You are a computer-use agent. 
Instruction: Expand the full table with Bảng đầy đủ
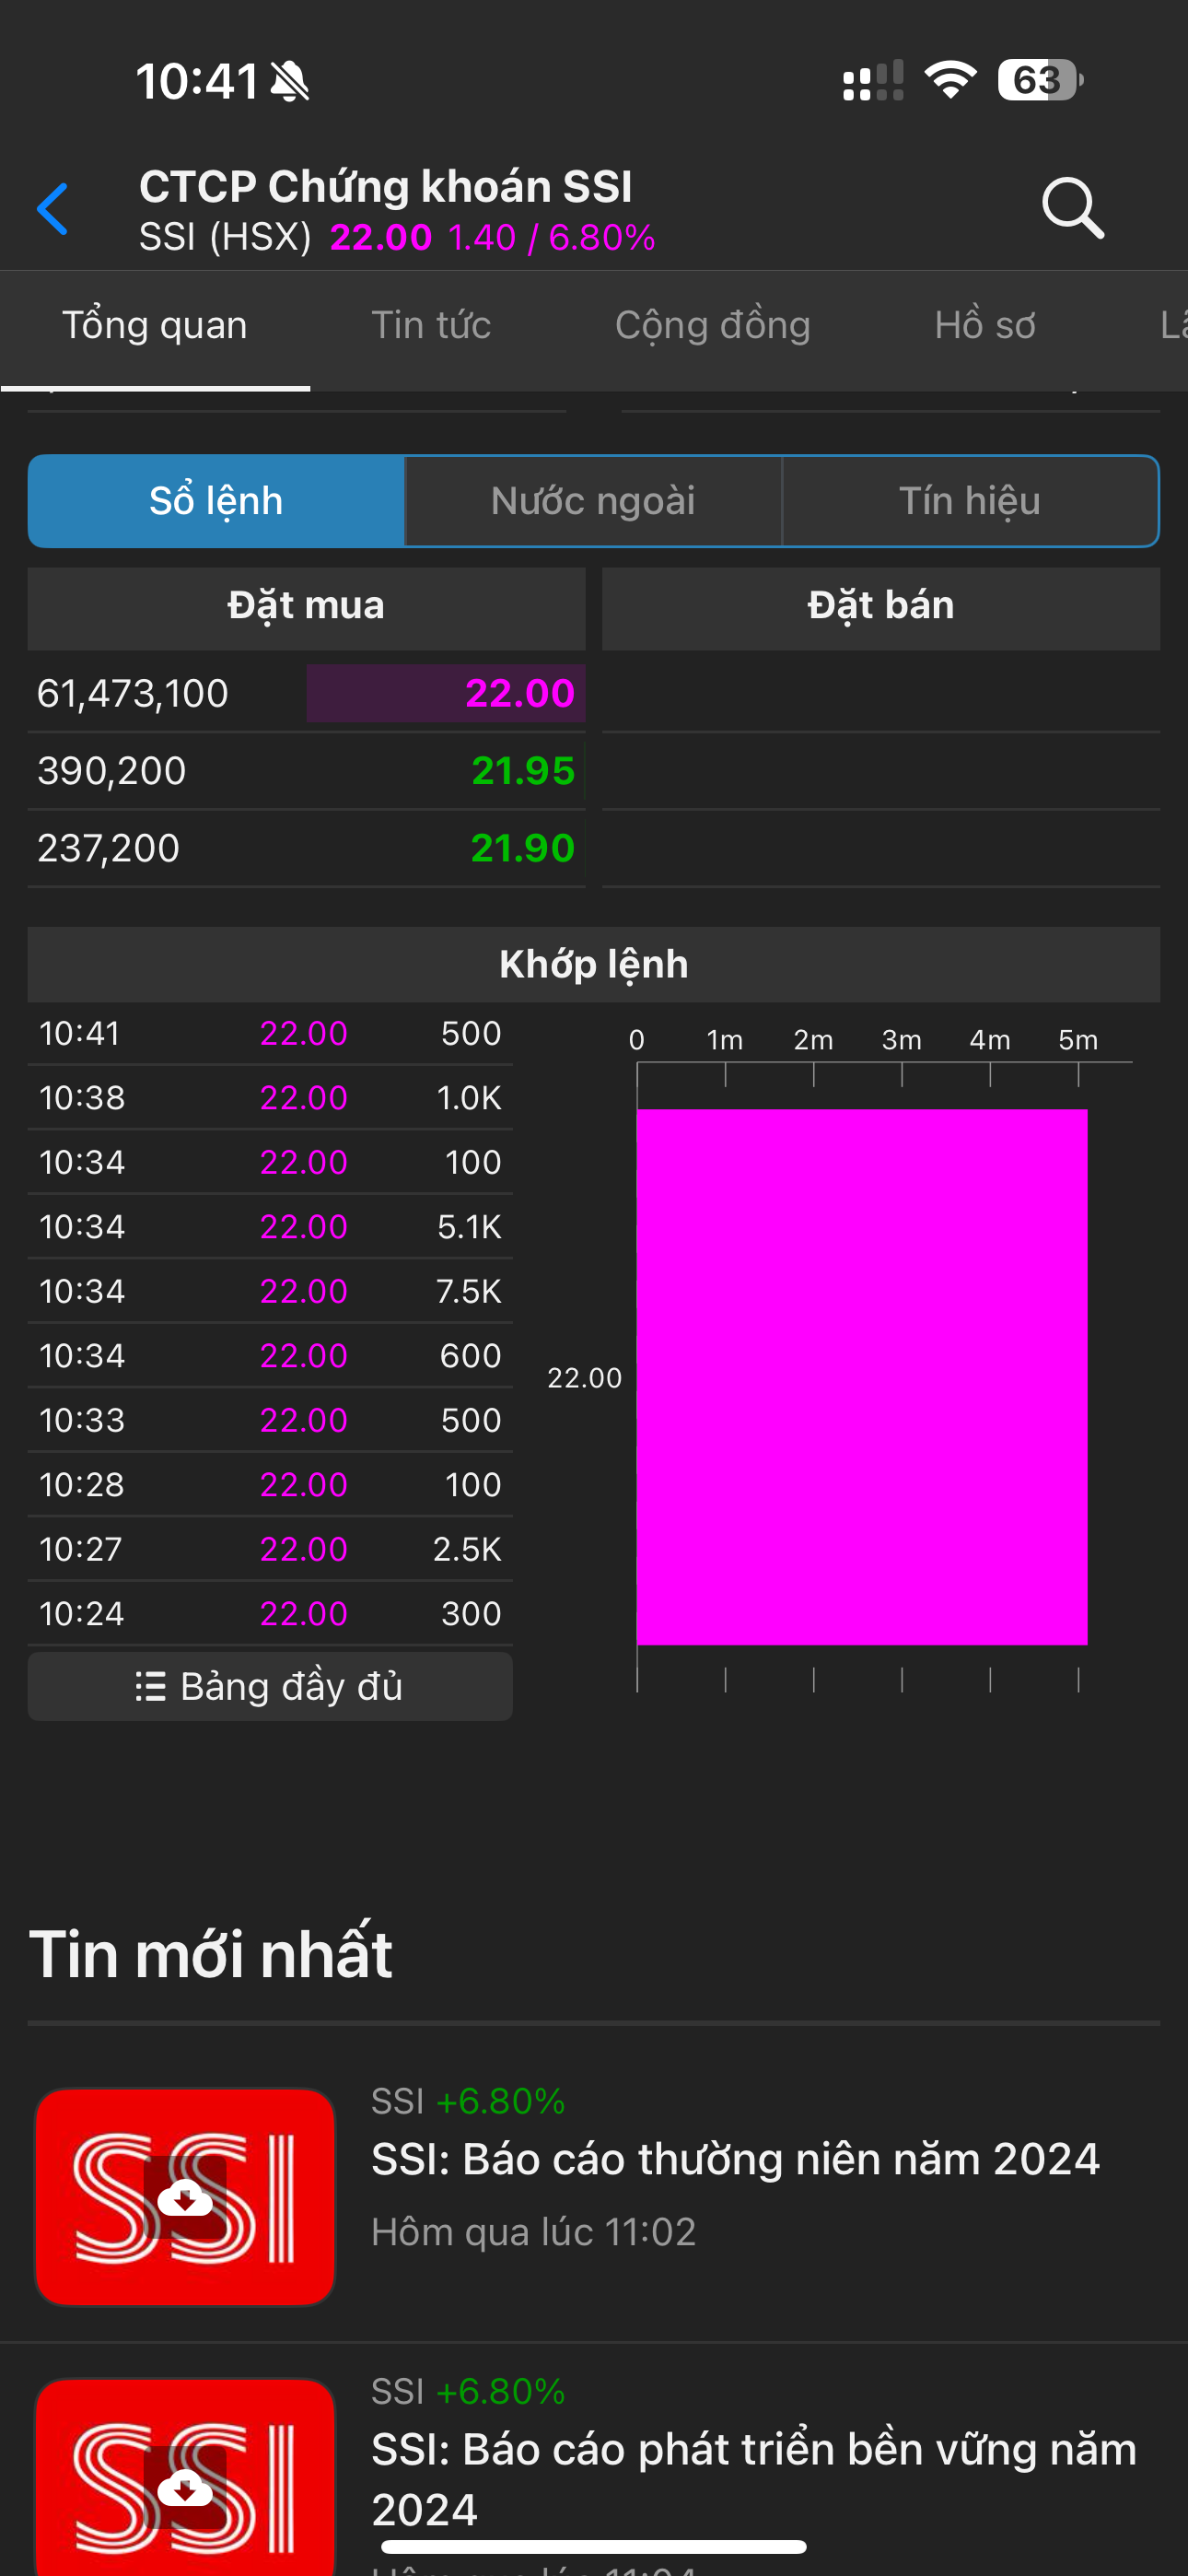270,1687
